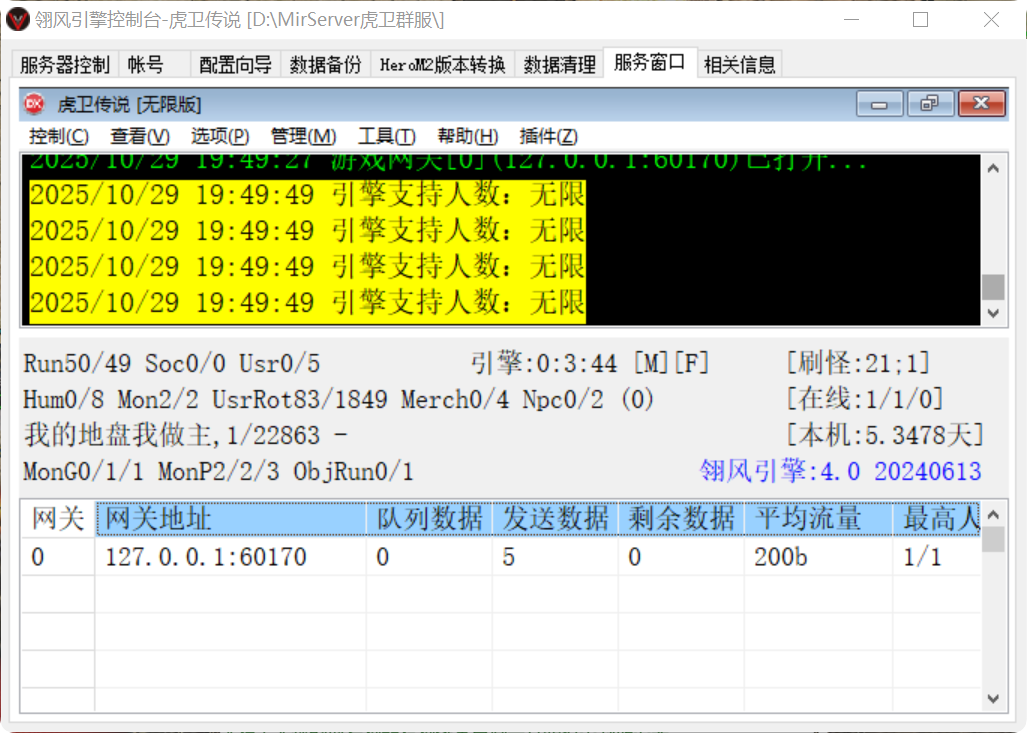Switch to the HeroM2版本转换 tab

(441, 63)
